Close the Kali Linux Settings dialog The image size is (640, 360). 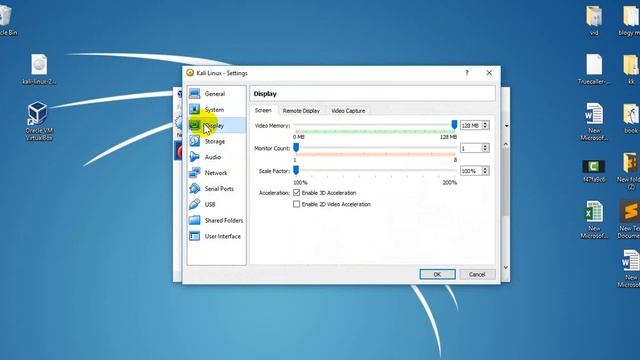[x=489, y=73]
